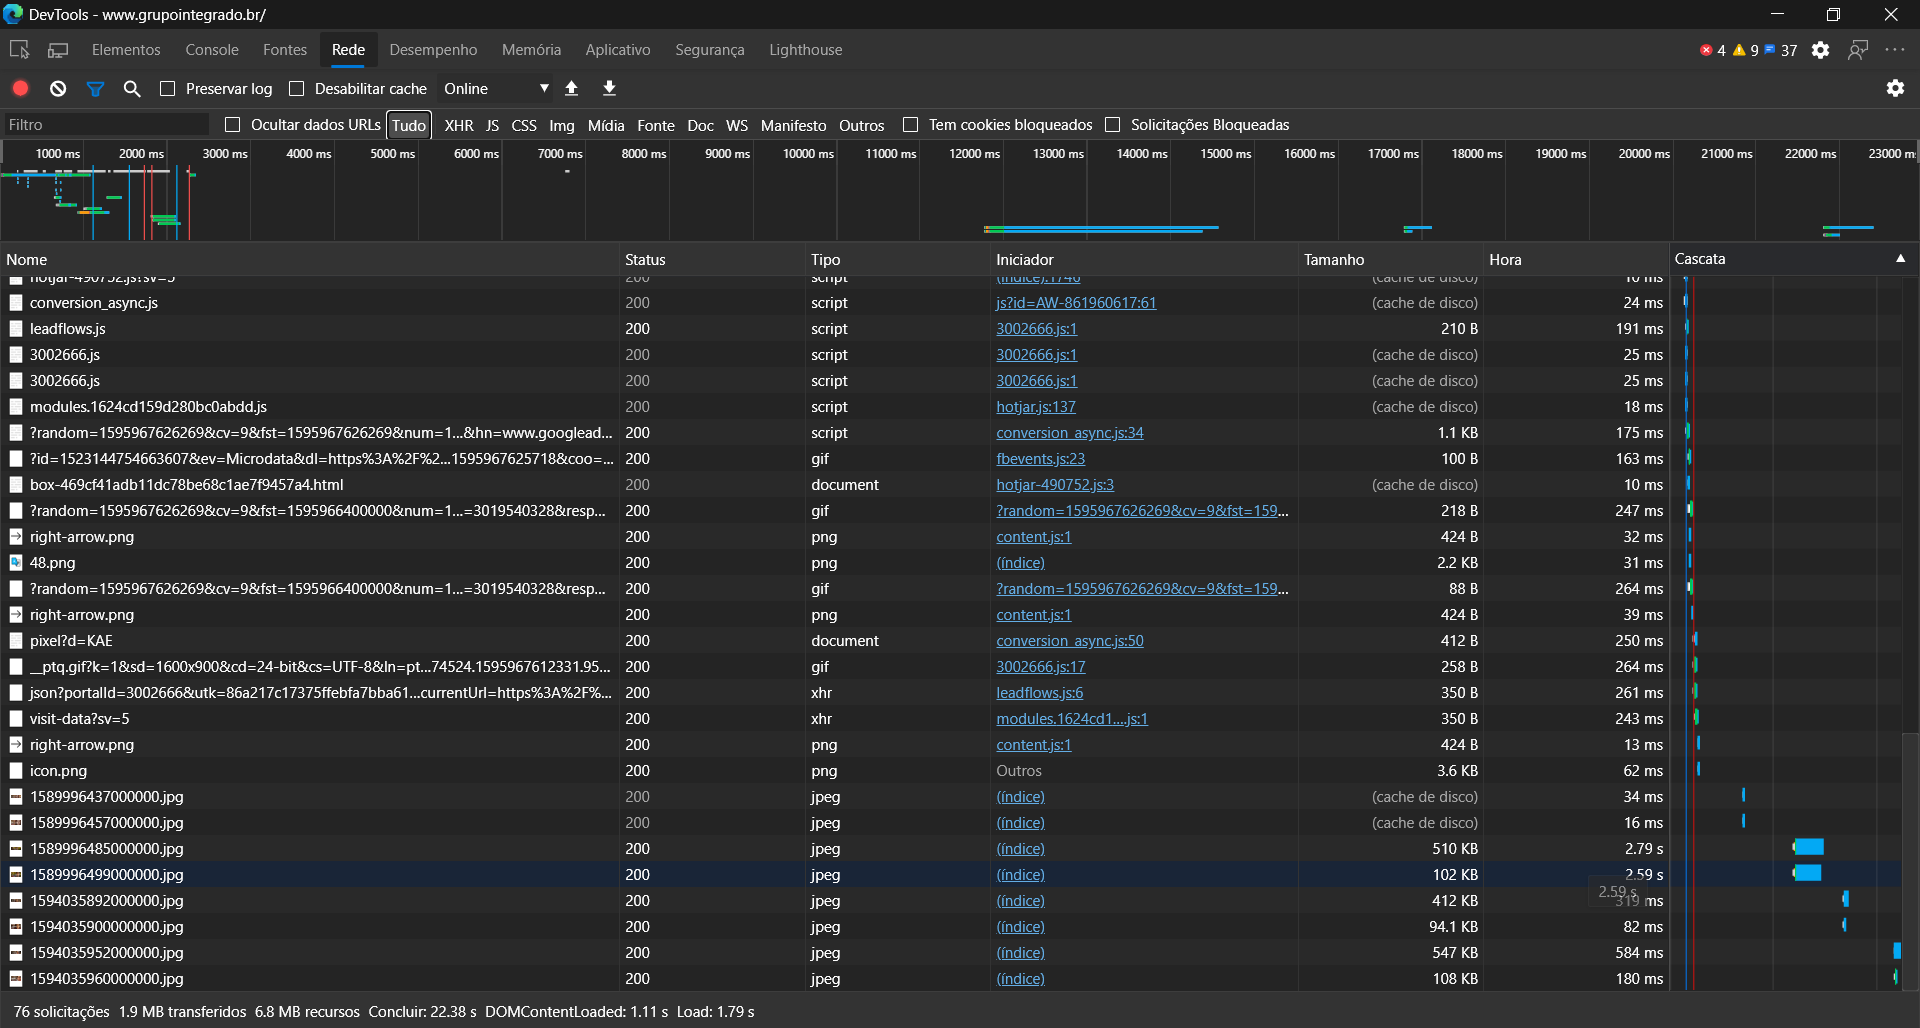
Task: Switch to the Console tab
Action: (x=212, y=50)
